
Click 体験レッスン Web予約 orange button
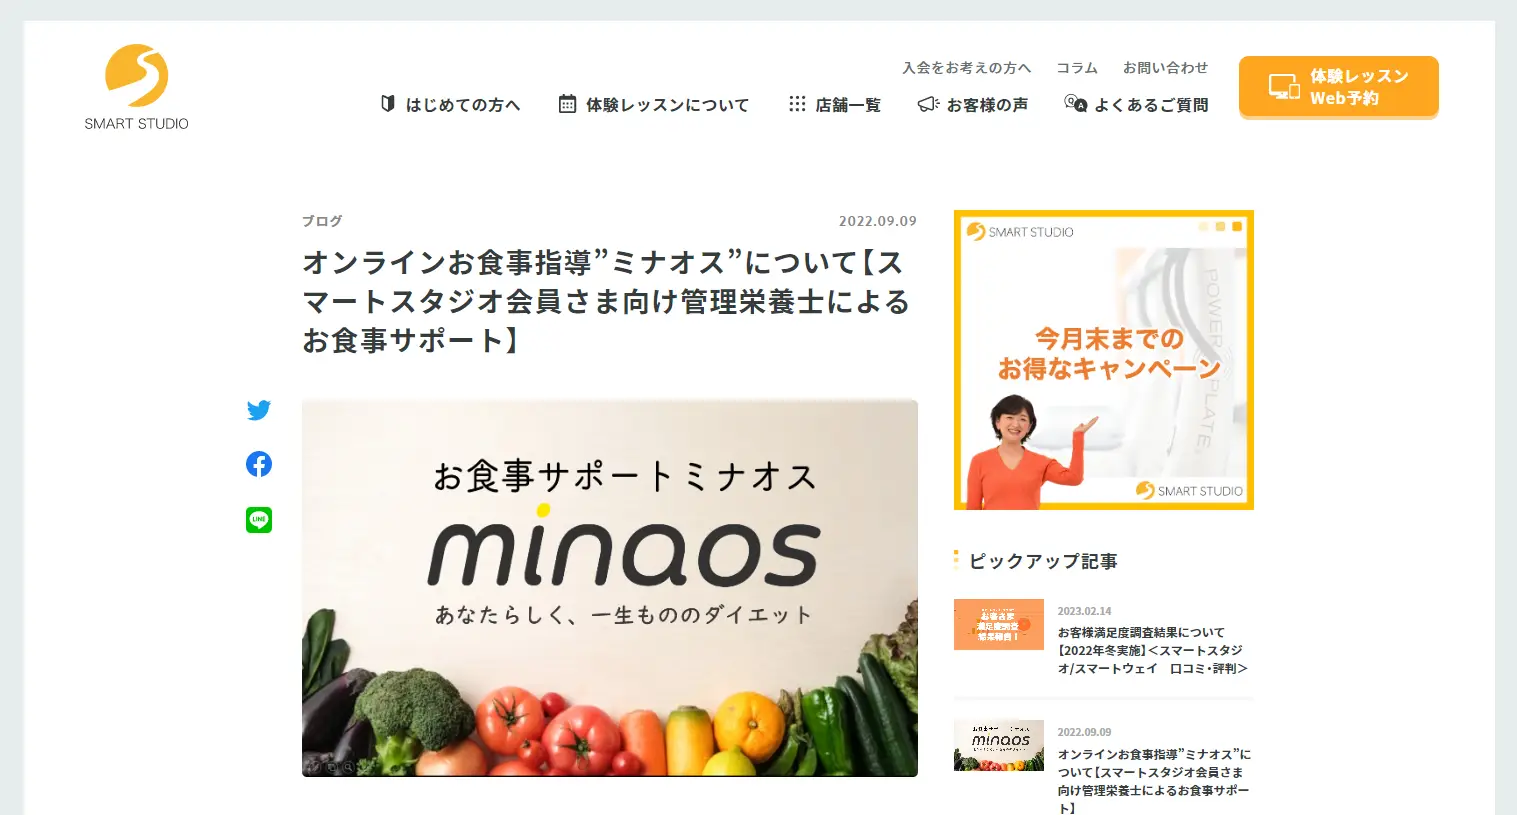pyautogui.click(x=1339, y=87)
